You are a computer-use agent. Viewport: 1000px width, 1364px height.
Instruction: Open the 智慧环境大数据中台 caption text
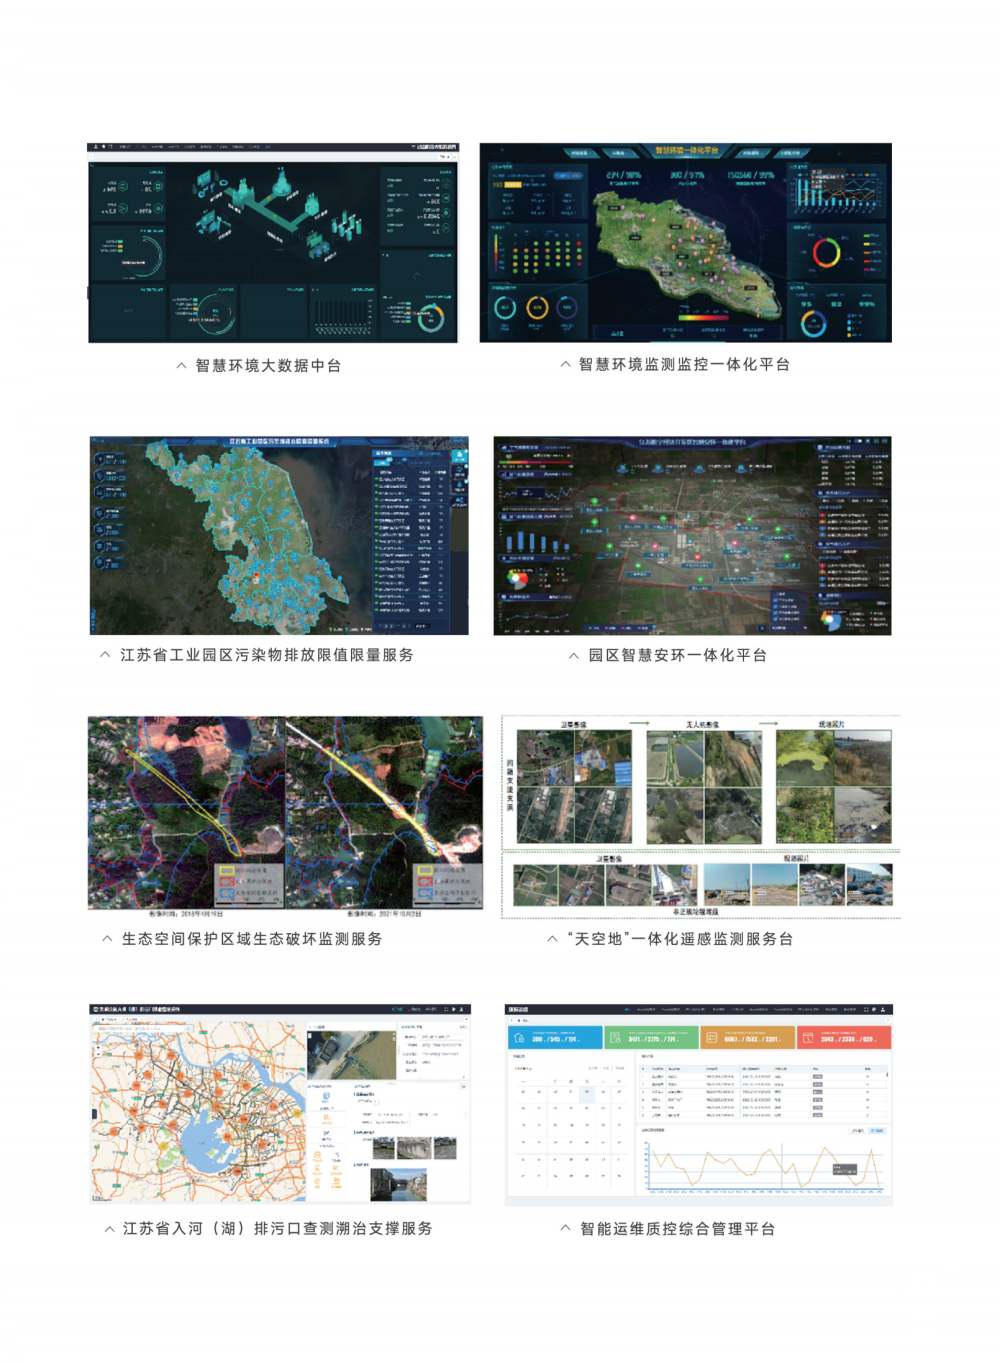click(x=268, y=366)
